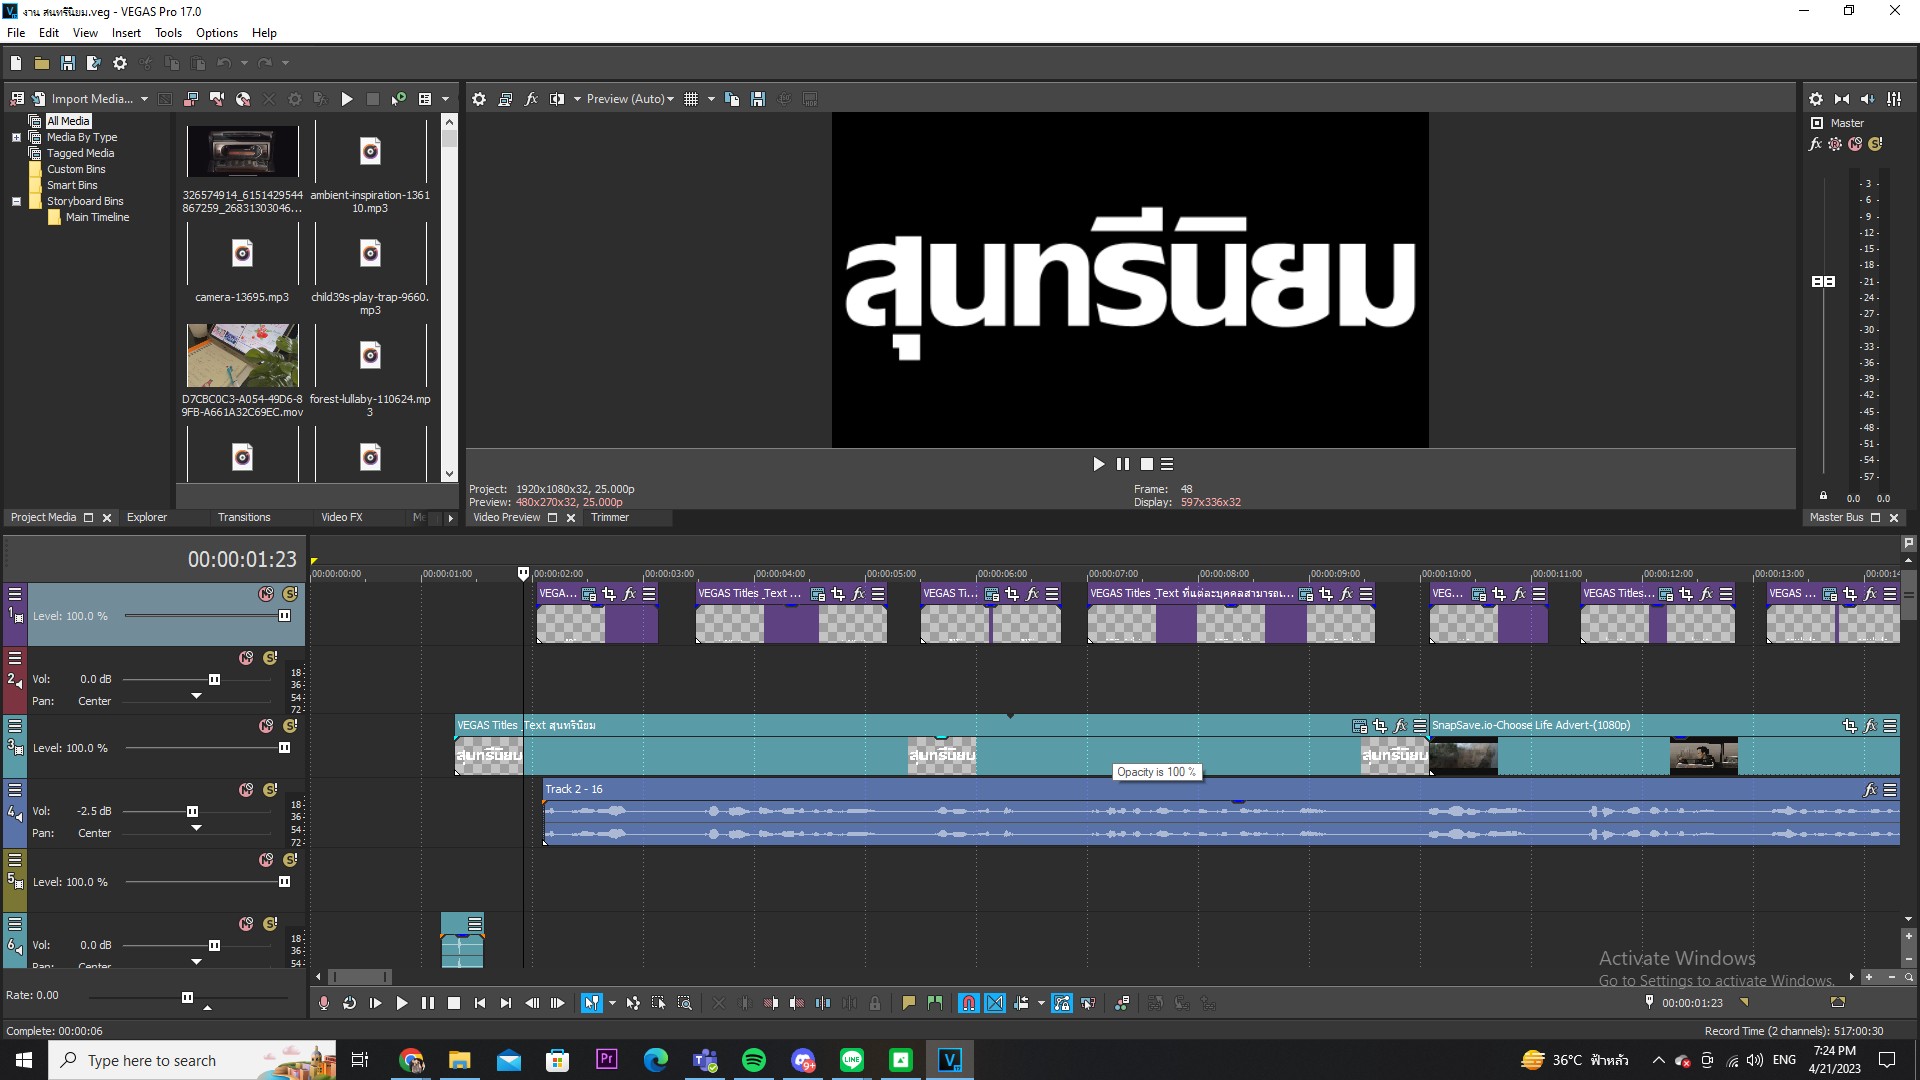Open Render As from main toolbar
This screenshot has width=1920, height=1080.
(x=94, y=63)
